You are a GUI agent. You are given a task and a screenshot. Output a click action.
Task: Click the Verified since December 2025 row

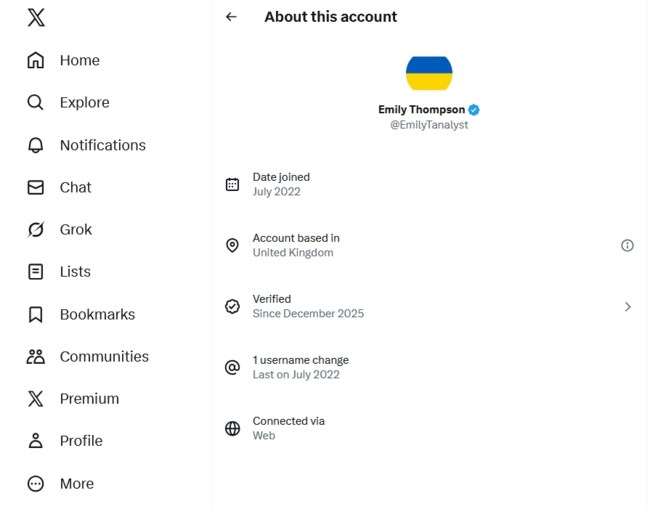308,306
